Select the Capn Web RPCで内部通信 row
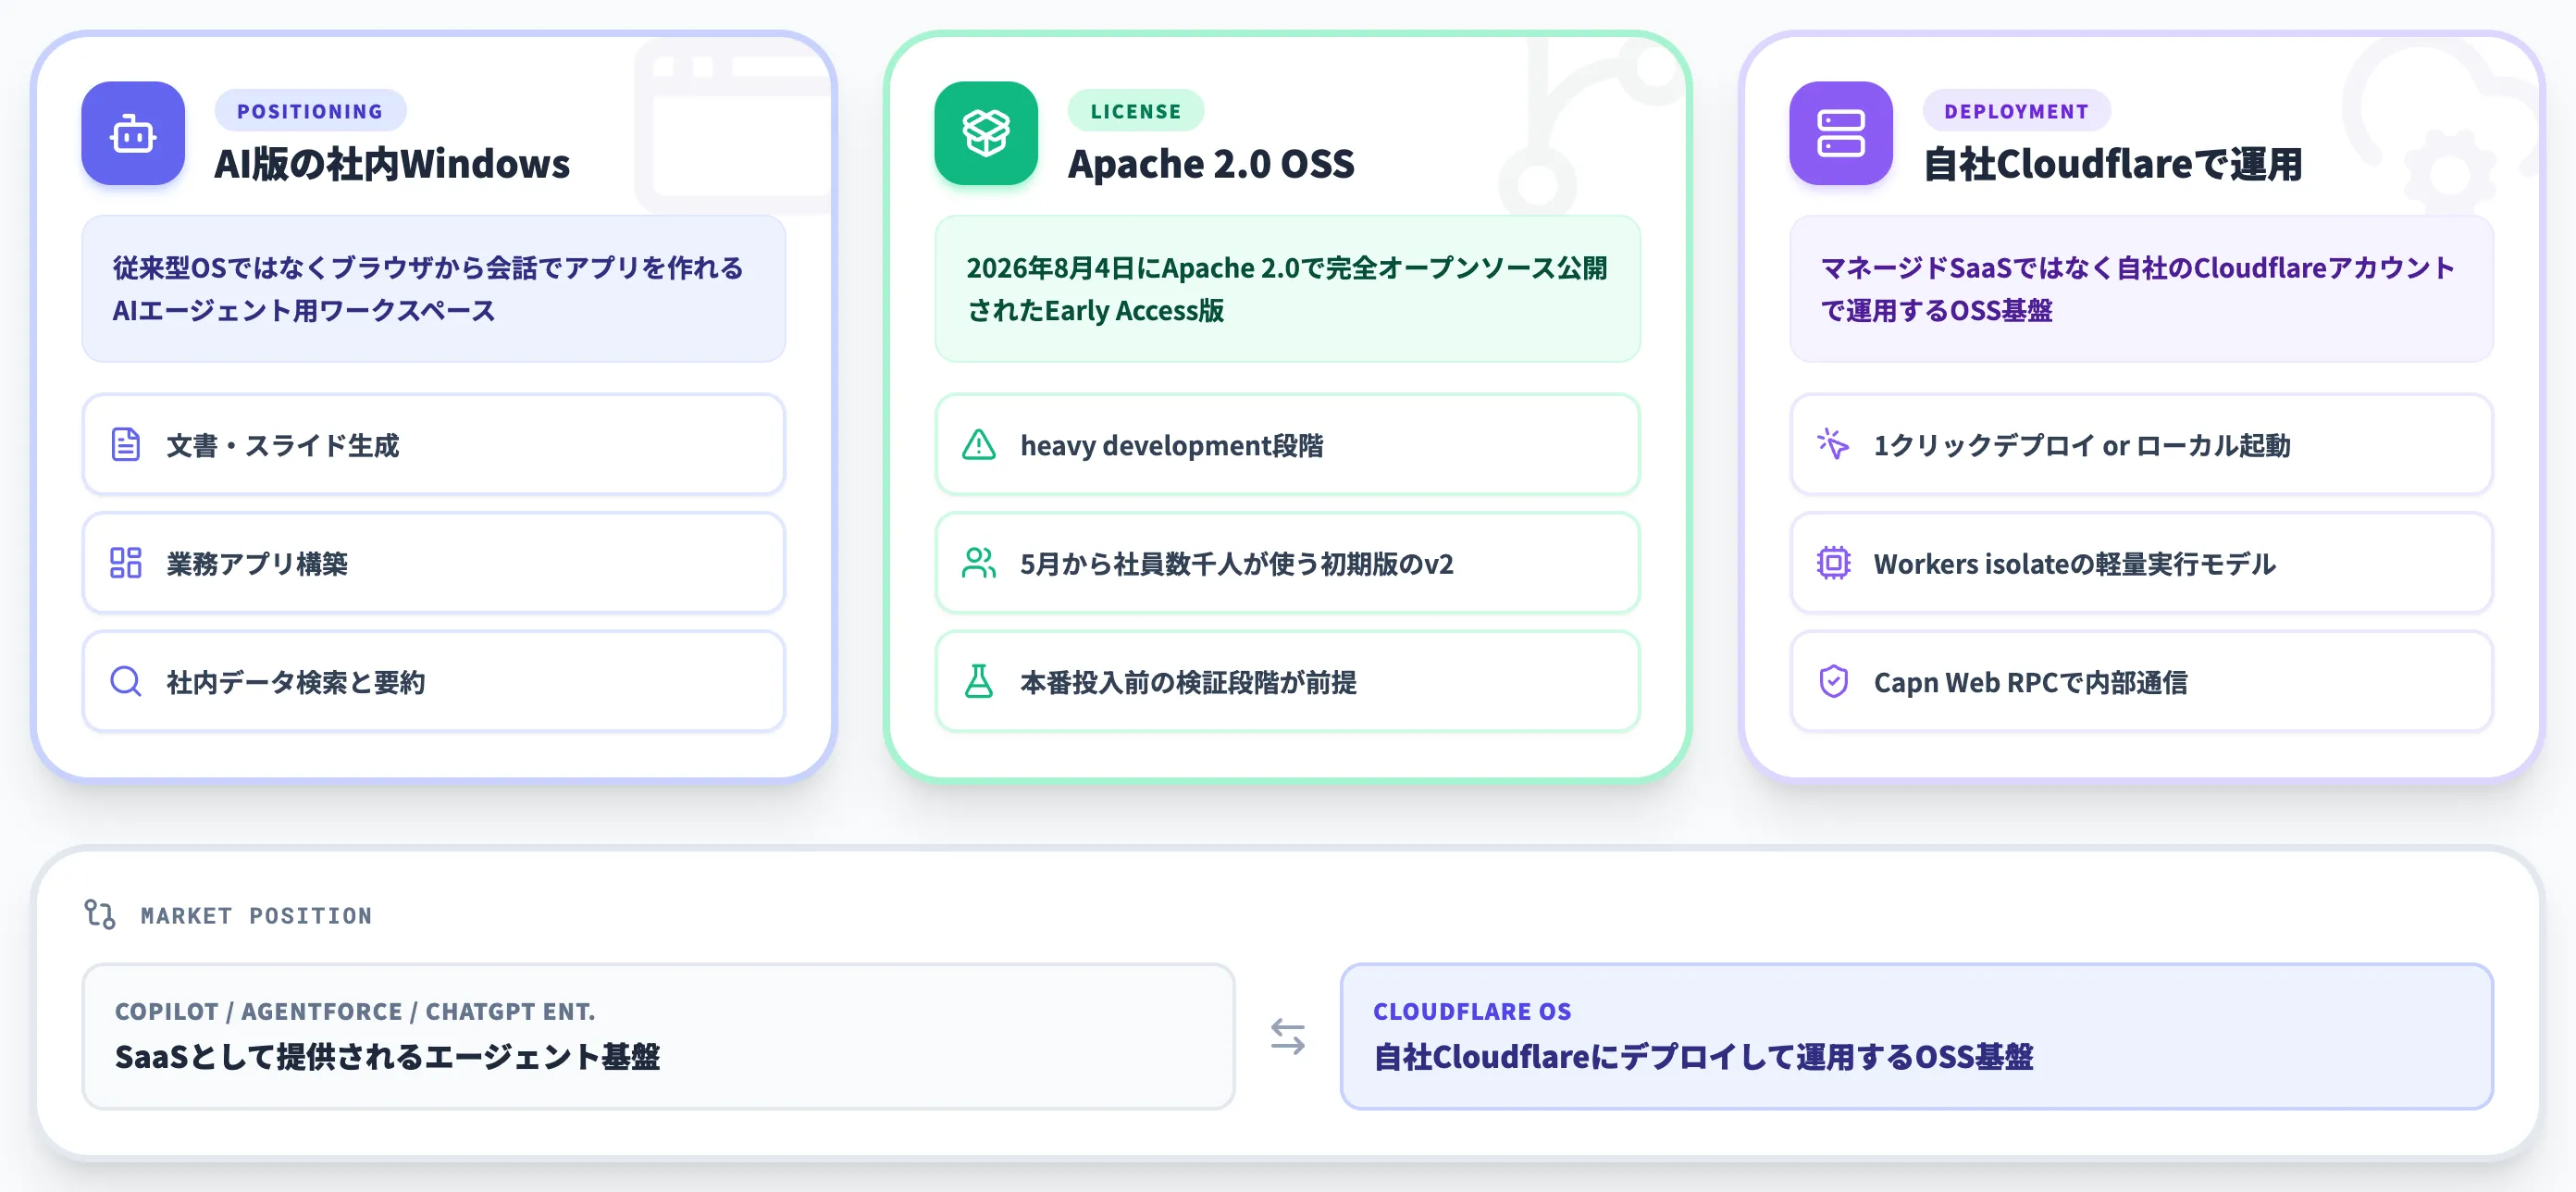 [x=2142, y=681]
